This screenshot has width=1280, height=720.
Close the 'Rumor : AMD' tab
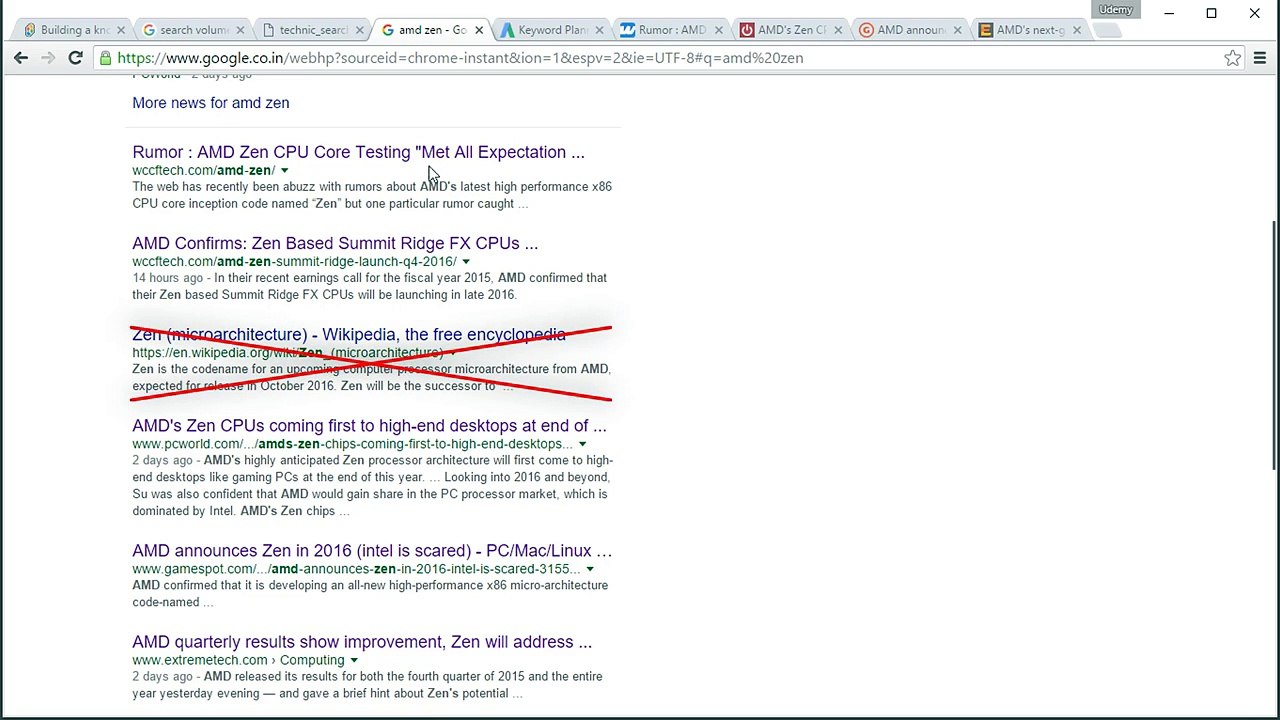coord(718,30)
